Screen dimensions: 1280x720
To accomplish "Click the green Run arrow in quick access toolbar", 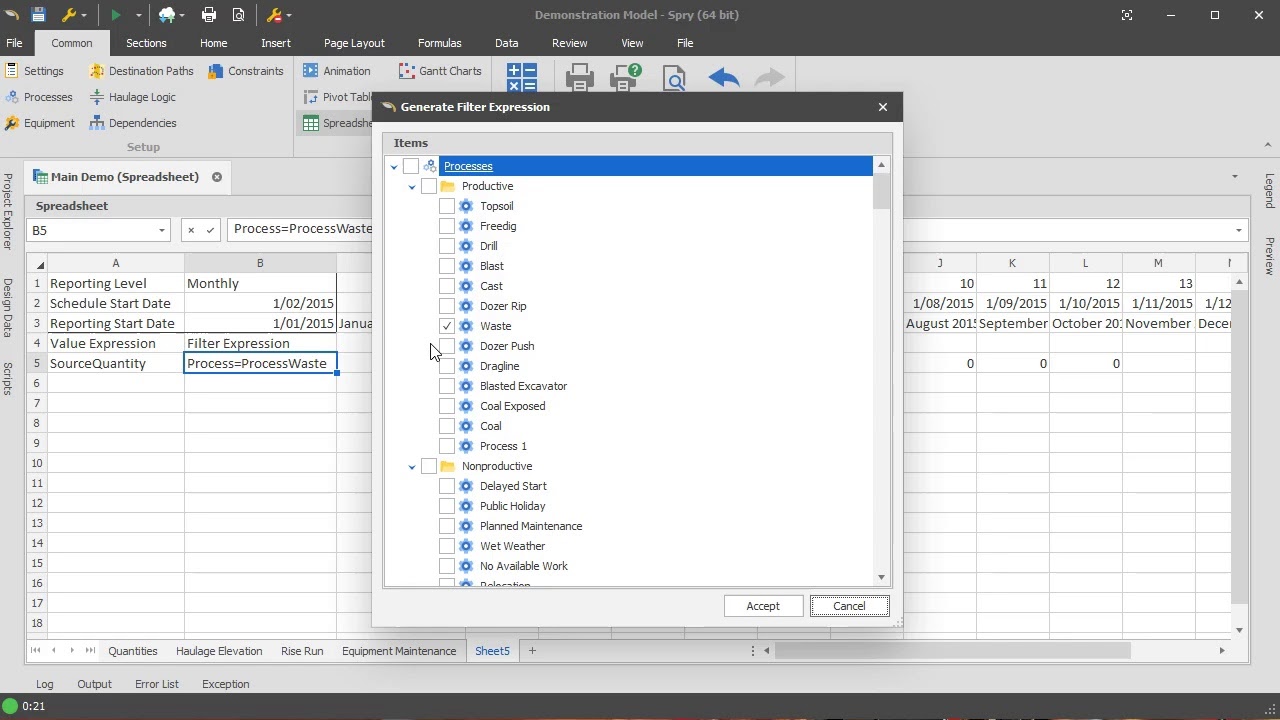I will (x=116, y=15).
